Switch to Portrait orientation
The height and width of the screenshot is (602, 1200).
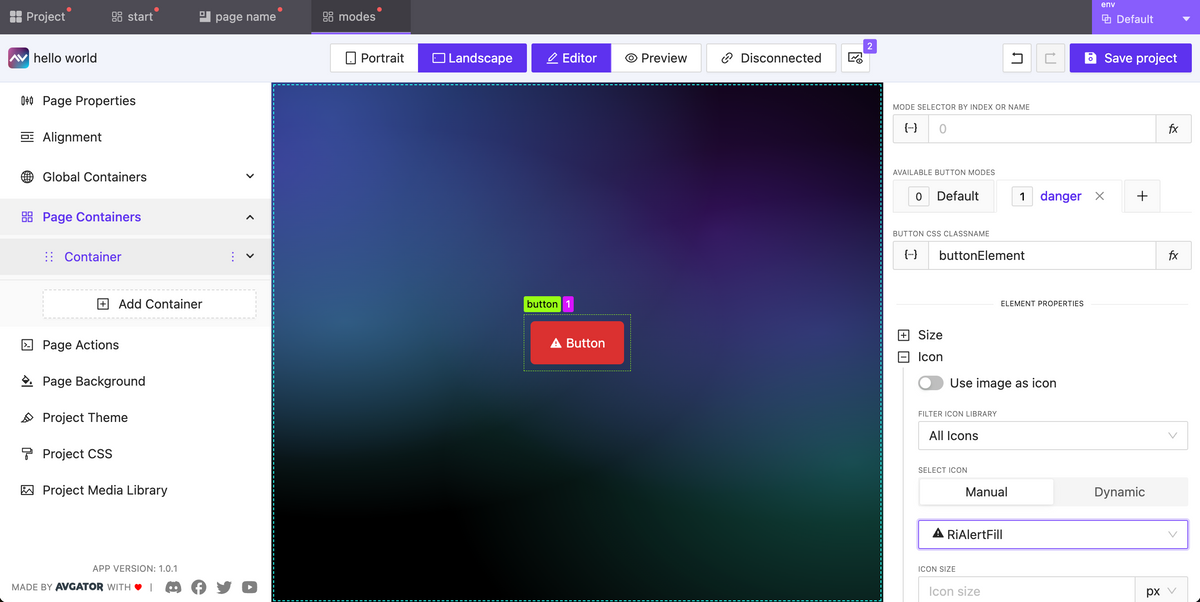[374, 58]
